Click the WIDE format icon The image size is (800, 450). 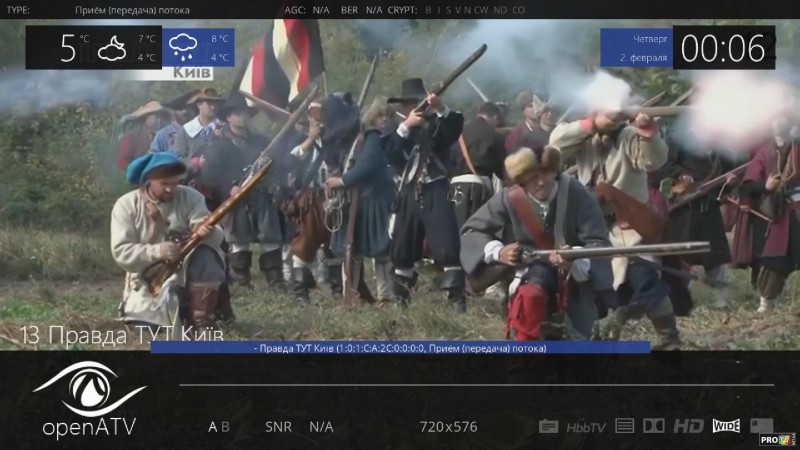click(x=726, y=426)
